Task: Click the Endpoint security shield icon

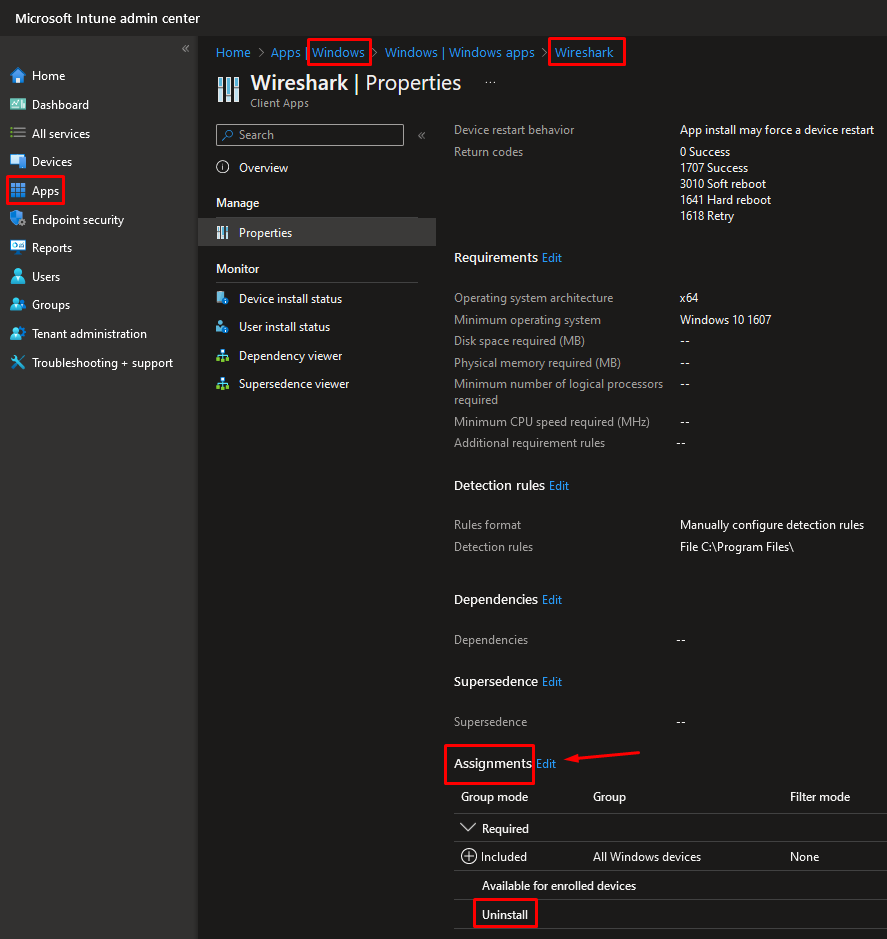Action: [x=18, y=219]
